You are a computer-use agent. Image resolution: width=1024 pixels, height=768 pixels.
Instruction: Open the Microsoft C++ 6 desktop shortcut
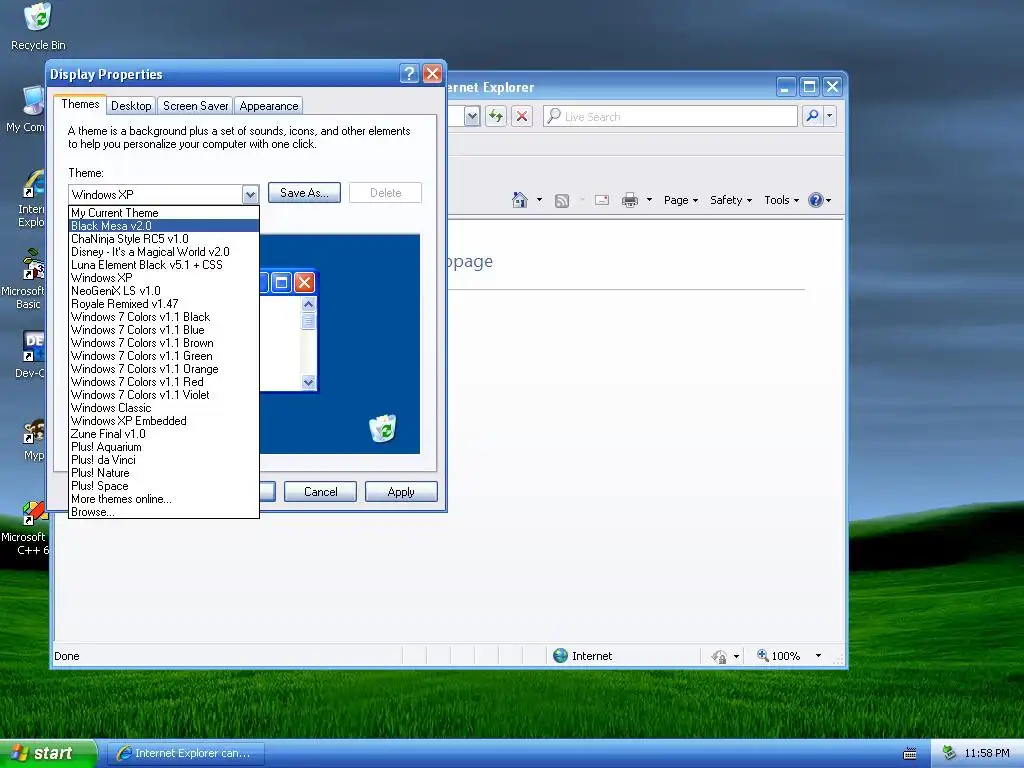click(x=26, y=528)
